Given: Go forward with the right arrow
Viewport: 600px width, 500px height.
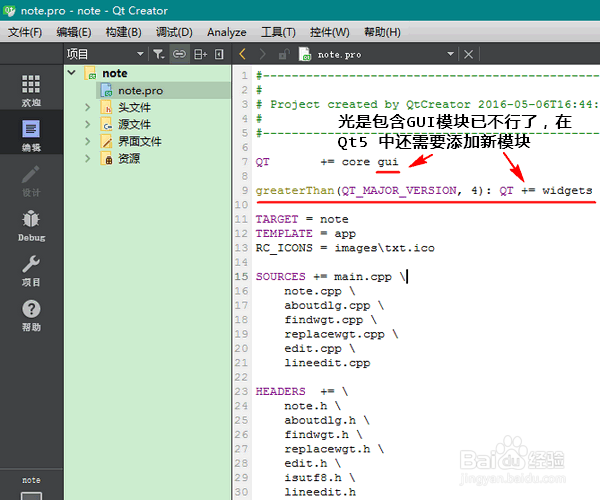Looking at the screenshot, I should point(262,54).
